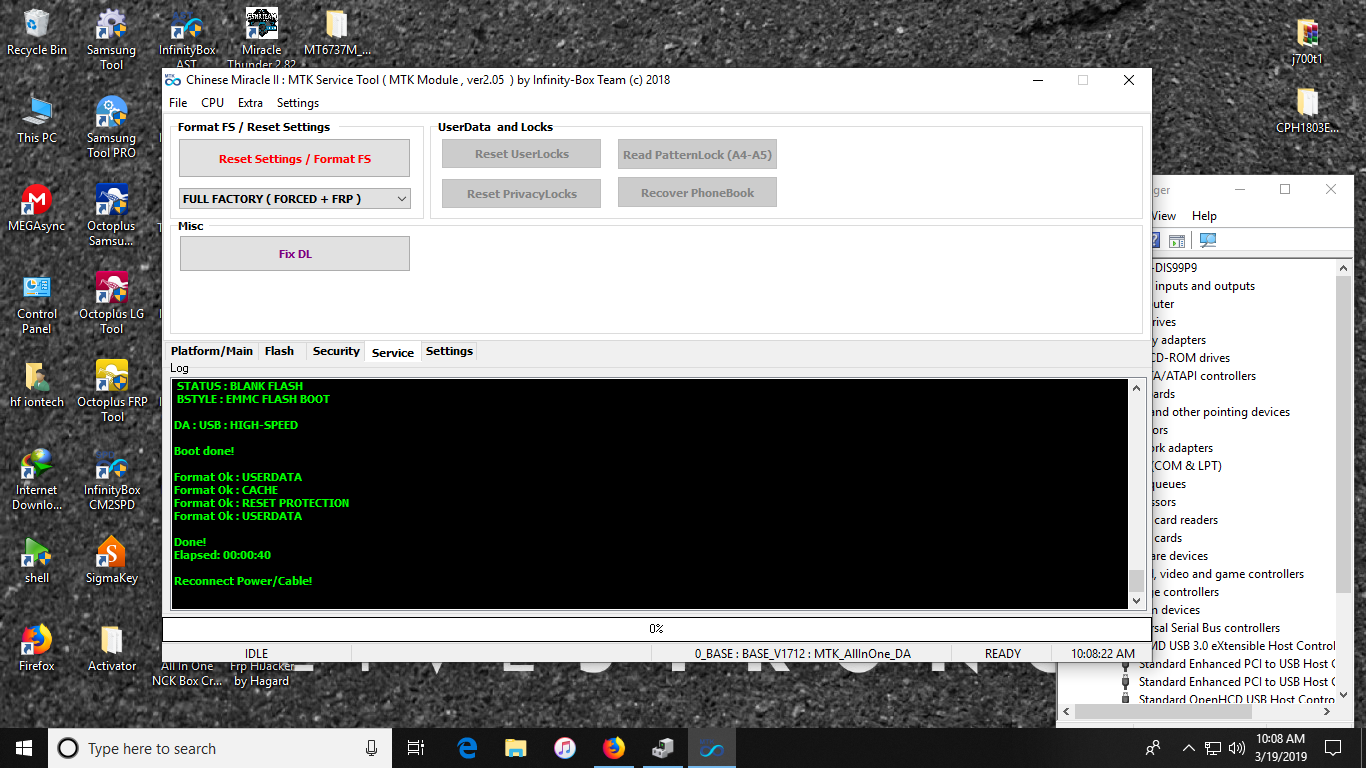Click the volume icon in system tray

click(x=1237, y=748)
